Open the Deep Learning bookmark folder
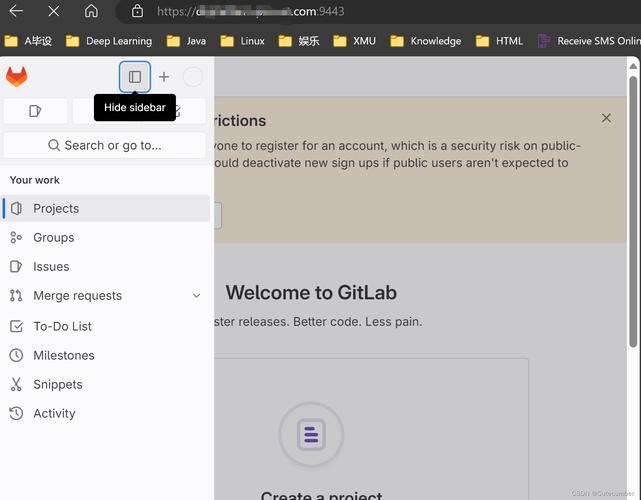 (109, 41)
